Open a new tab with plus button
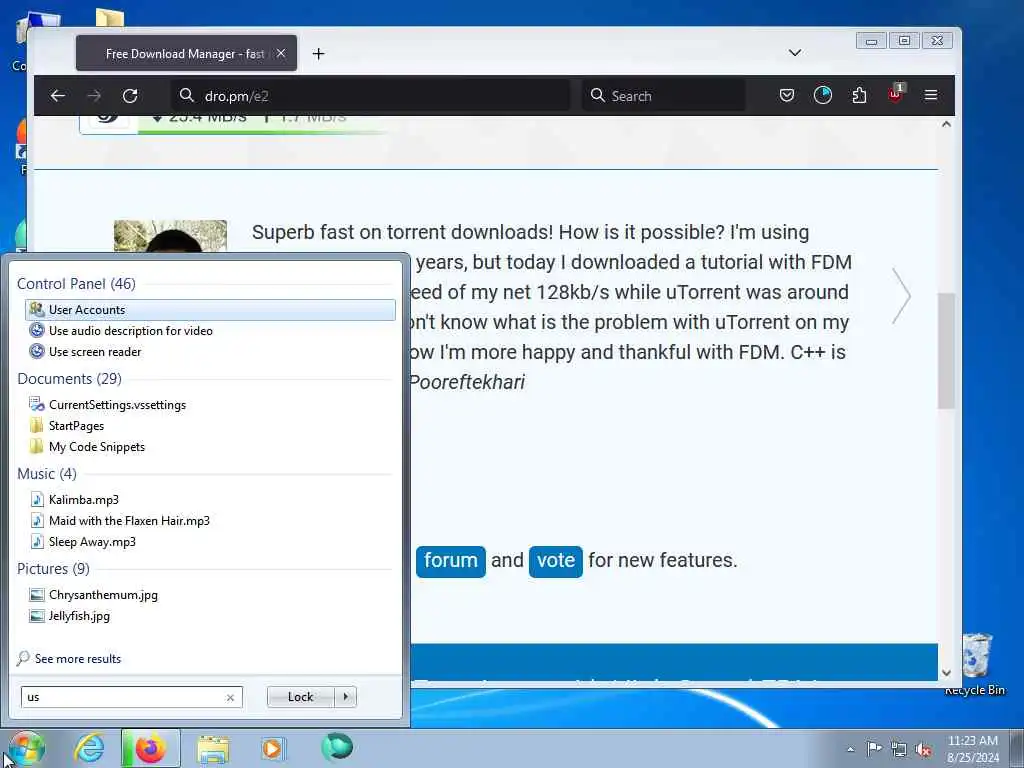The width and height of the screenshot is (1024, 768). pos(318,54)
